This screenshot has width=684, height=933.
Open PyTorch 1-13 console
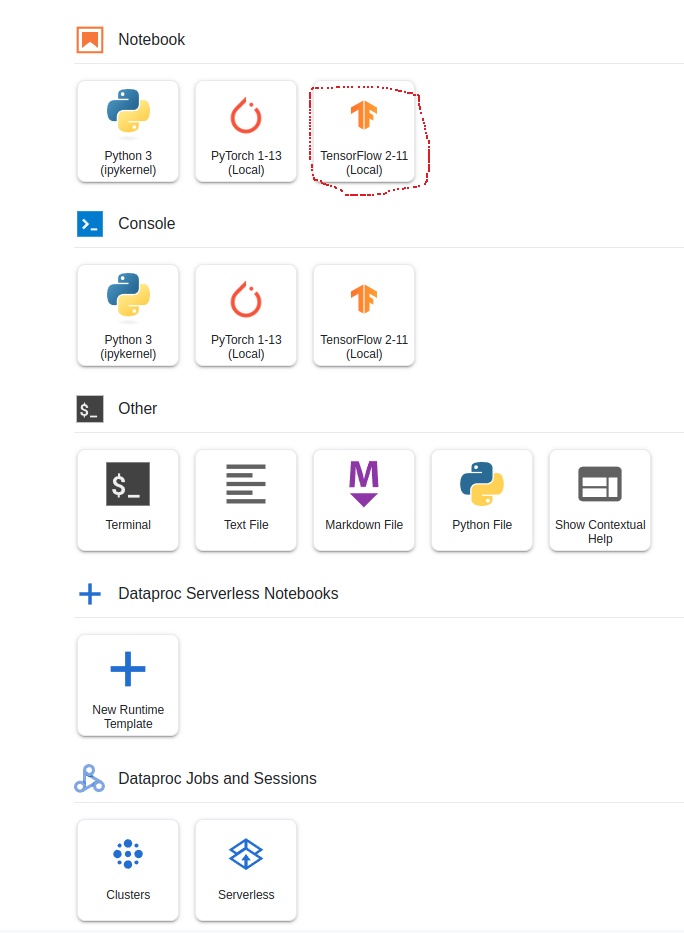click(246, 315)
